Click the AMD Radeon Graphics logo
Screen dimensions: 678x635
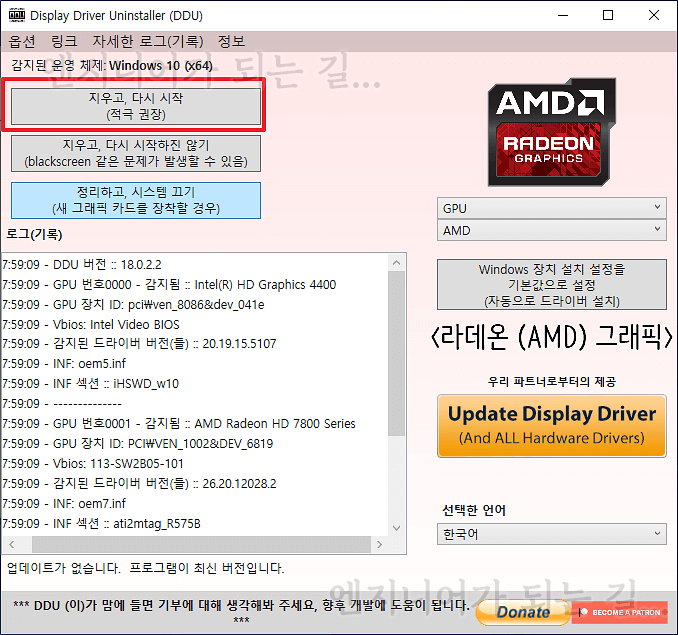(552, 132)
